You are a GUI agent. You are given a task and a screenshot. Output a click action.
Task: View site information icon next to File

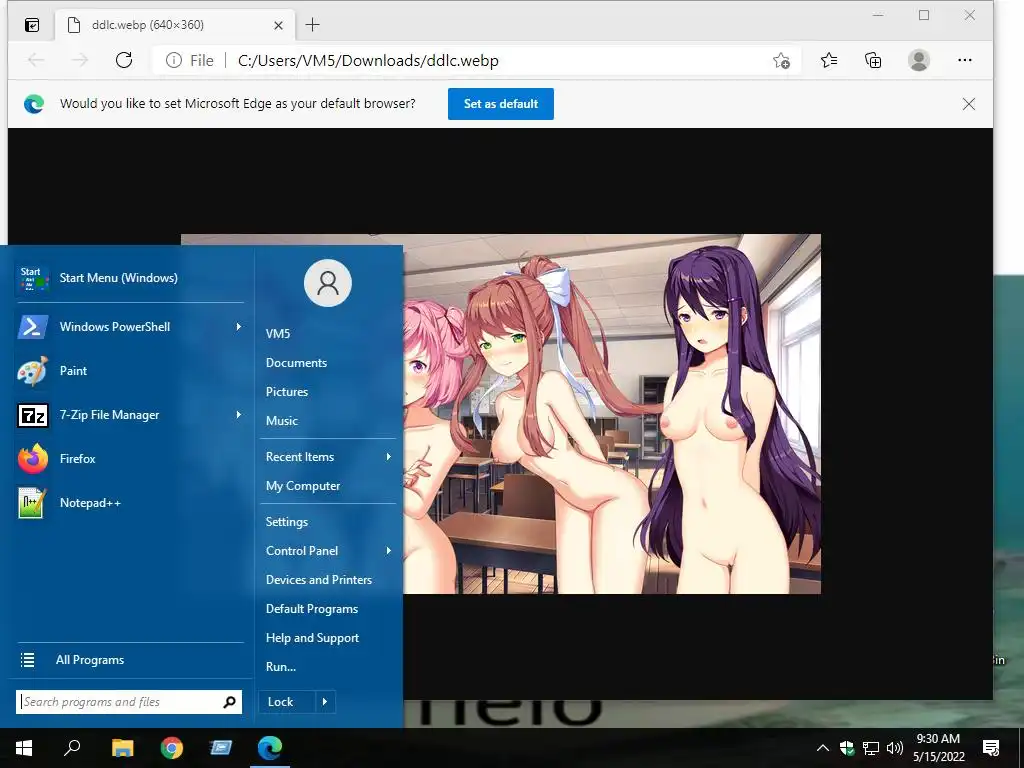174,60
